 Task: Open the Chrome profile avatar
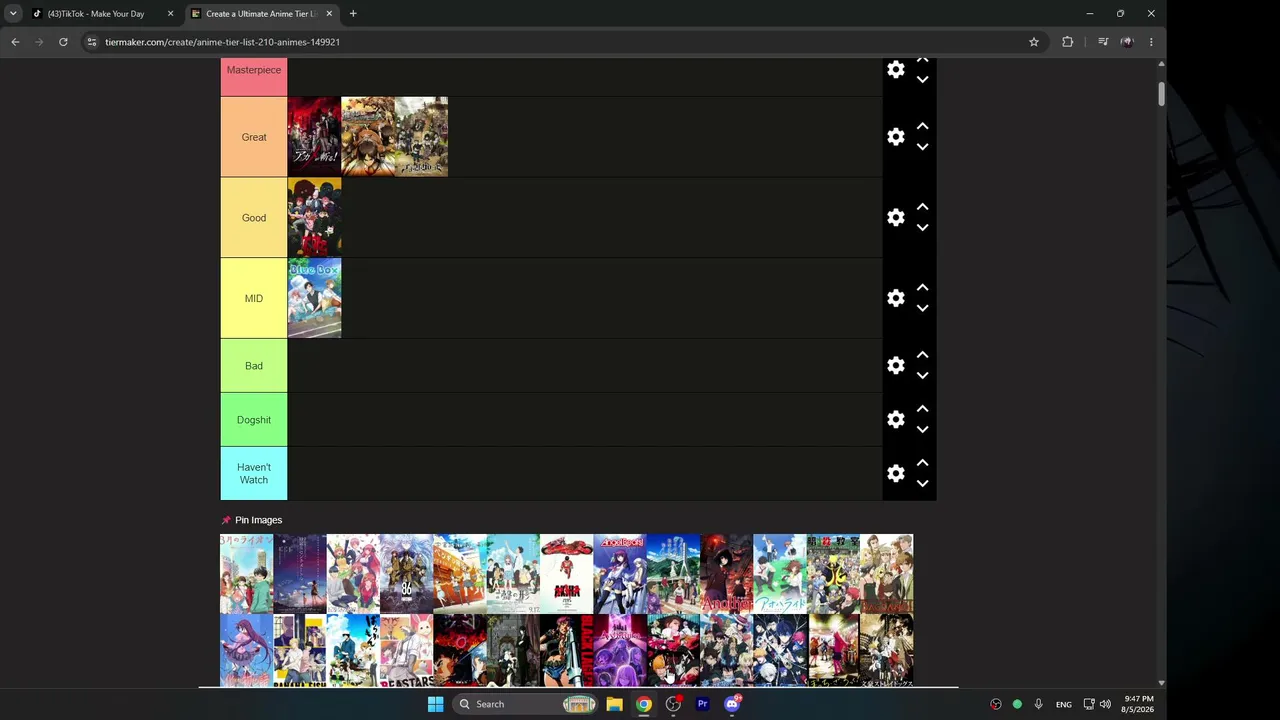1127,42
